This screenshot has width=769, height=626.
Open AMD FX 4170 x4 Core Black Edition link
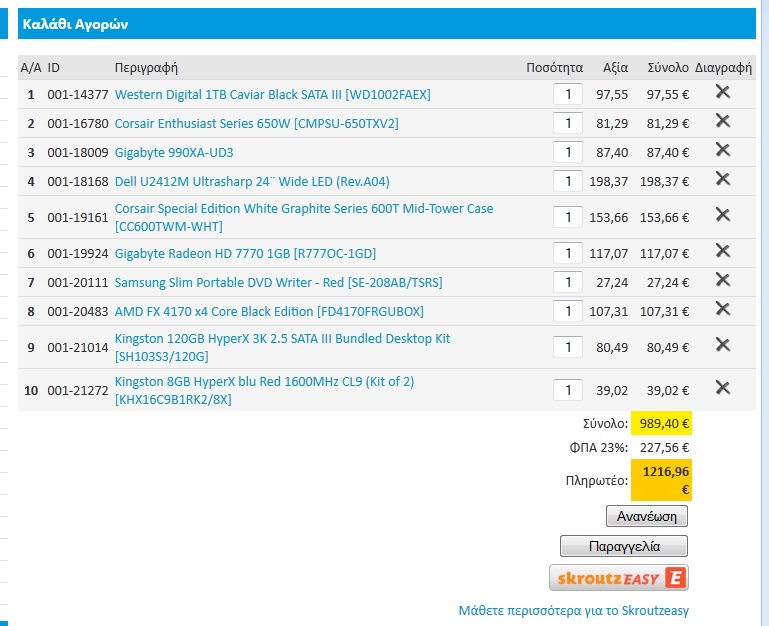coord(269,312)
